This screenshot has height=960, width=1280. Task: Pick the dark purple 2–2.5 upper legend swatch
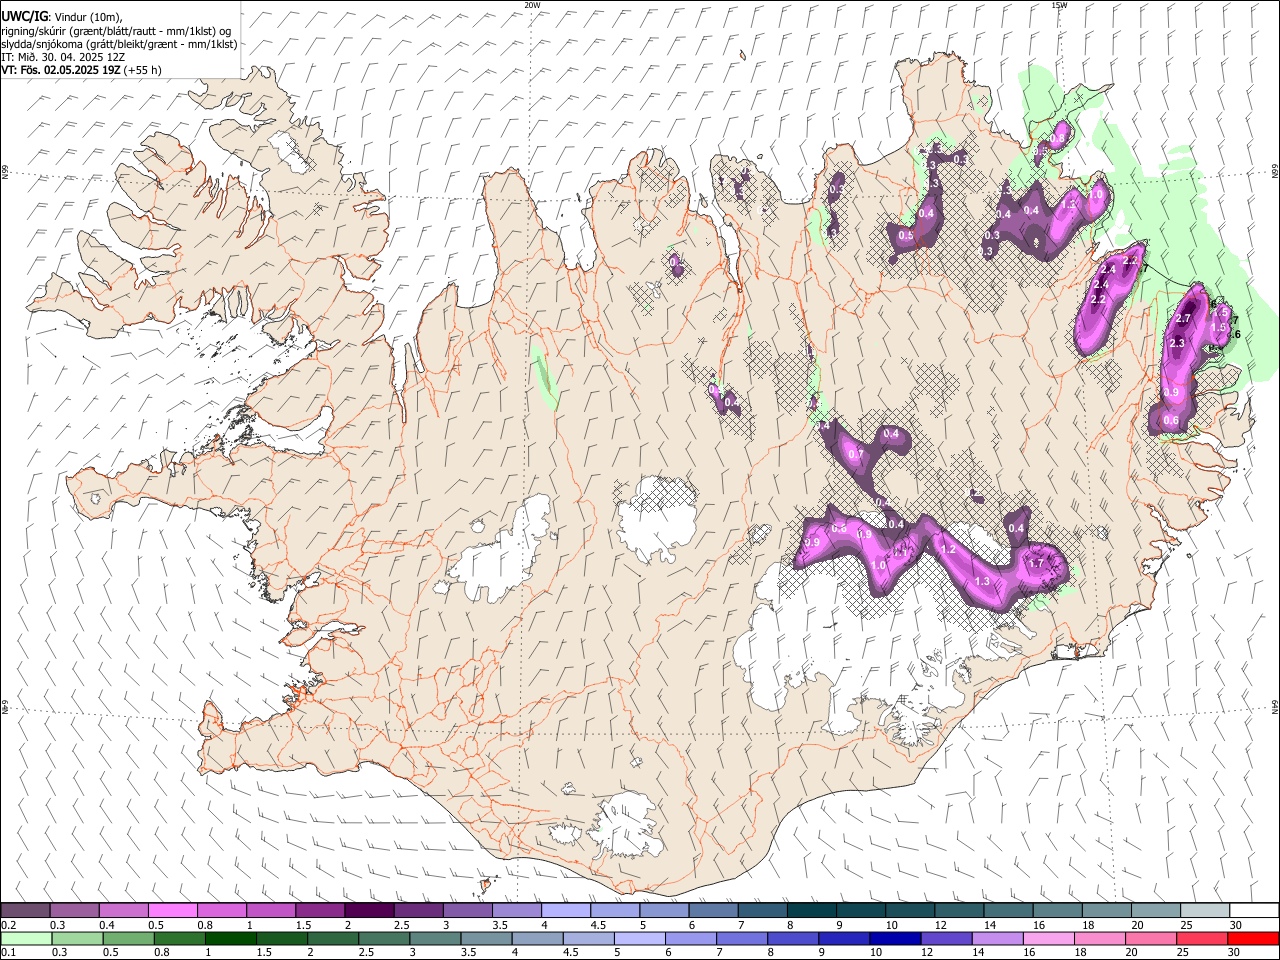click(369, 910)
